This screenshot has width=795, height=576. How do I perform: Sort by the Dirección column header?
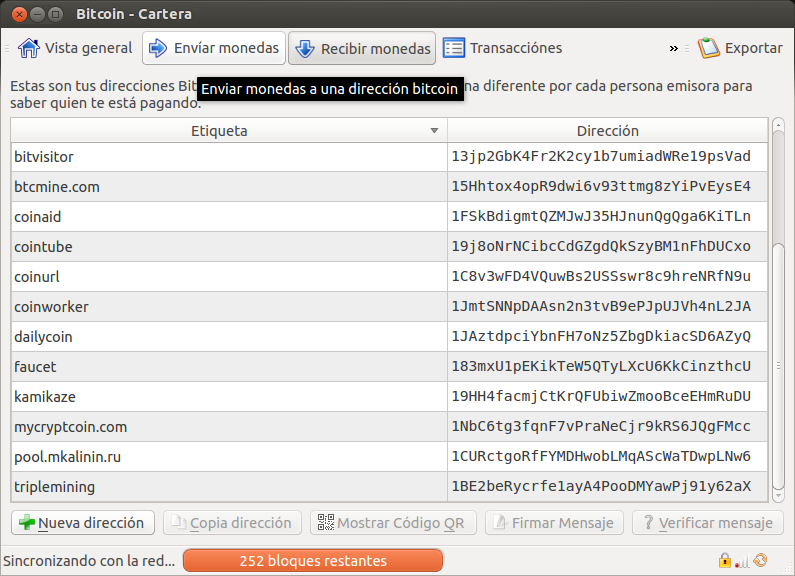tap(607, 131)
